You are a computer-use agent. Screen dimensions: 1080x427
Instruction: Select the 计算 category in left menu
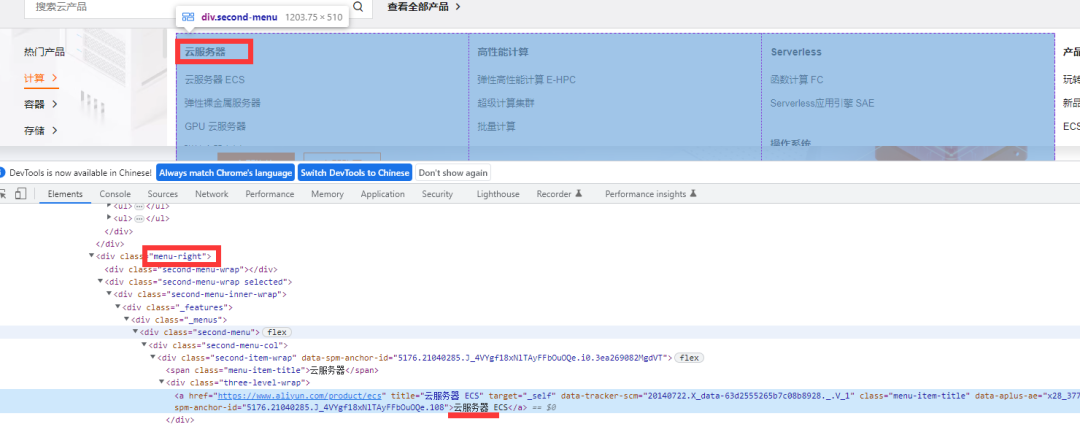[41, 78]
